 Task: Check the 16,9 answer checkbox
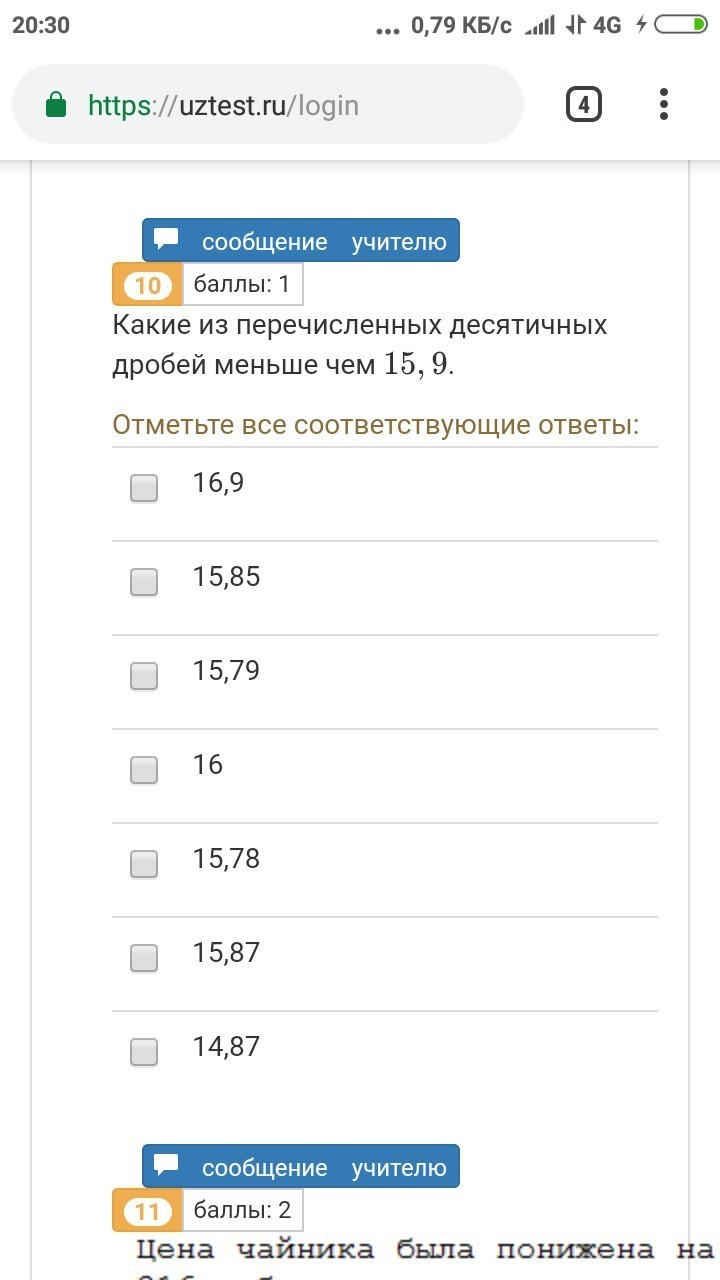(x=144, y=488)
